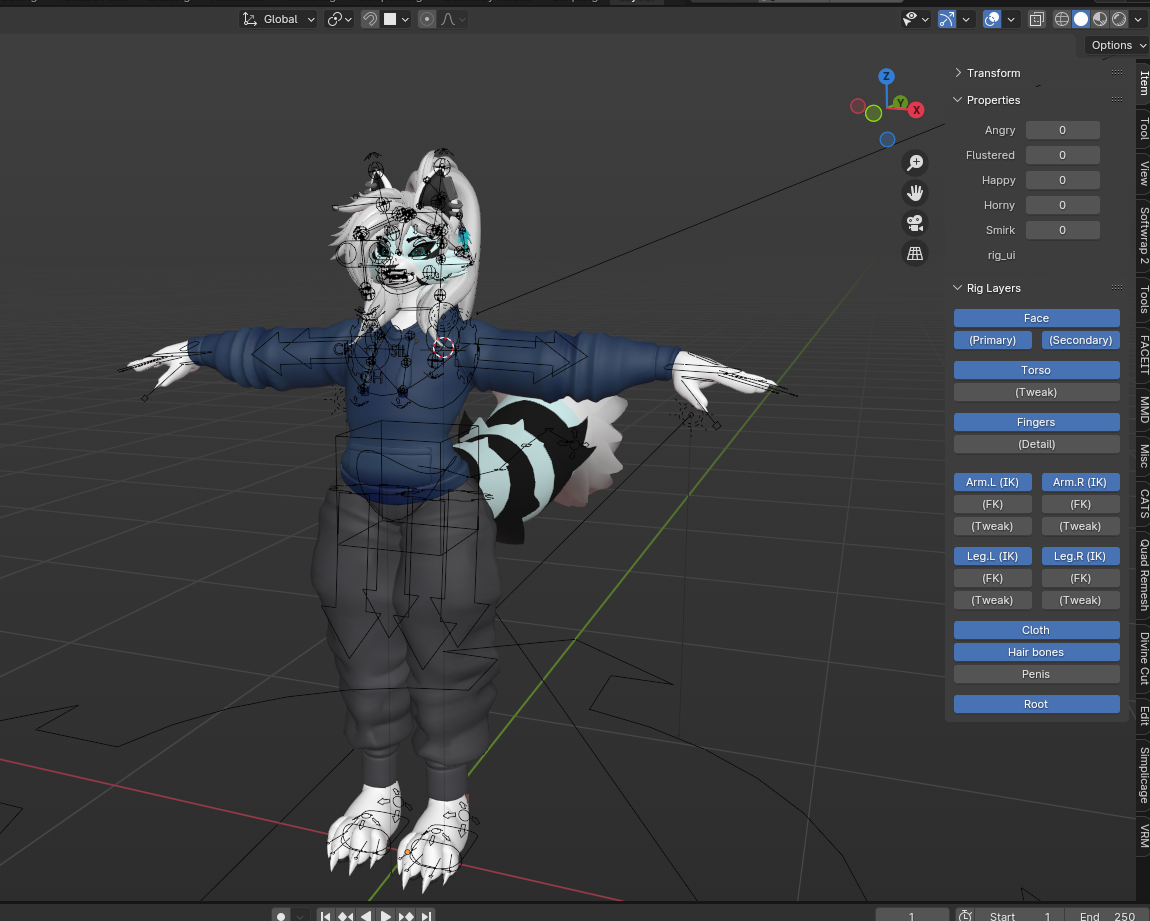Toggle viewport overlays button
This screenshot has width=1150, height=921.
pos(992,19)
